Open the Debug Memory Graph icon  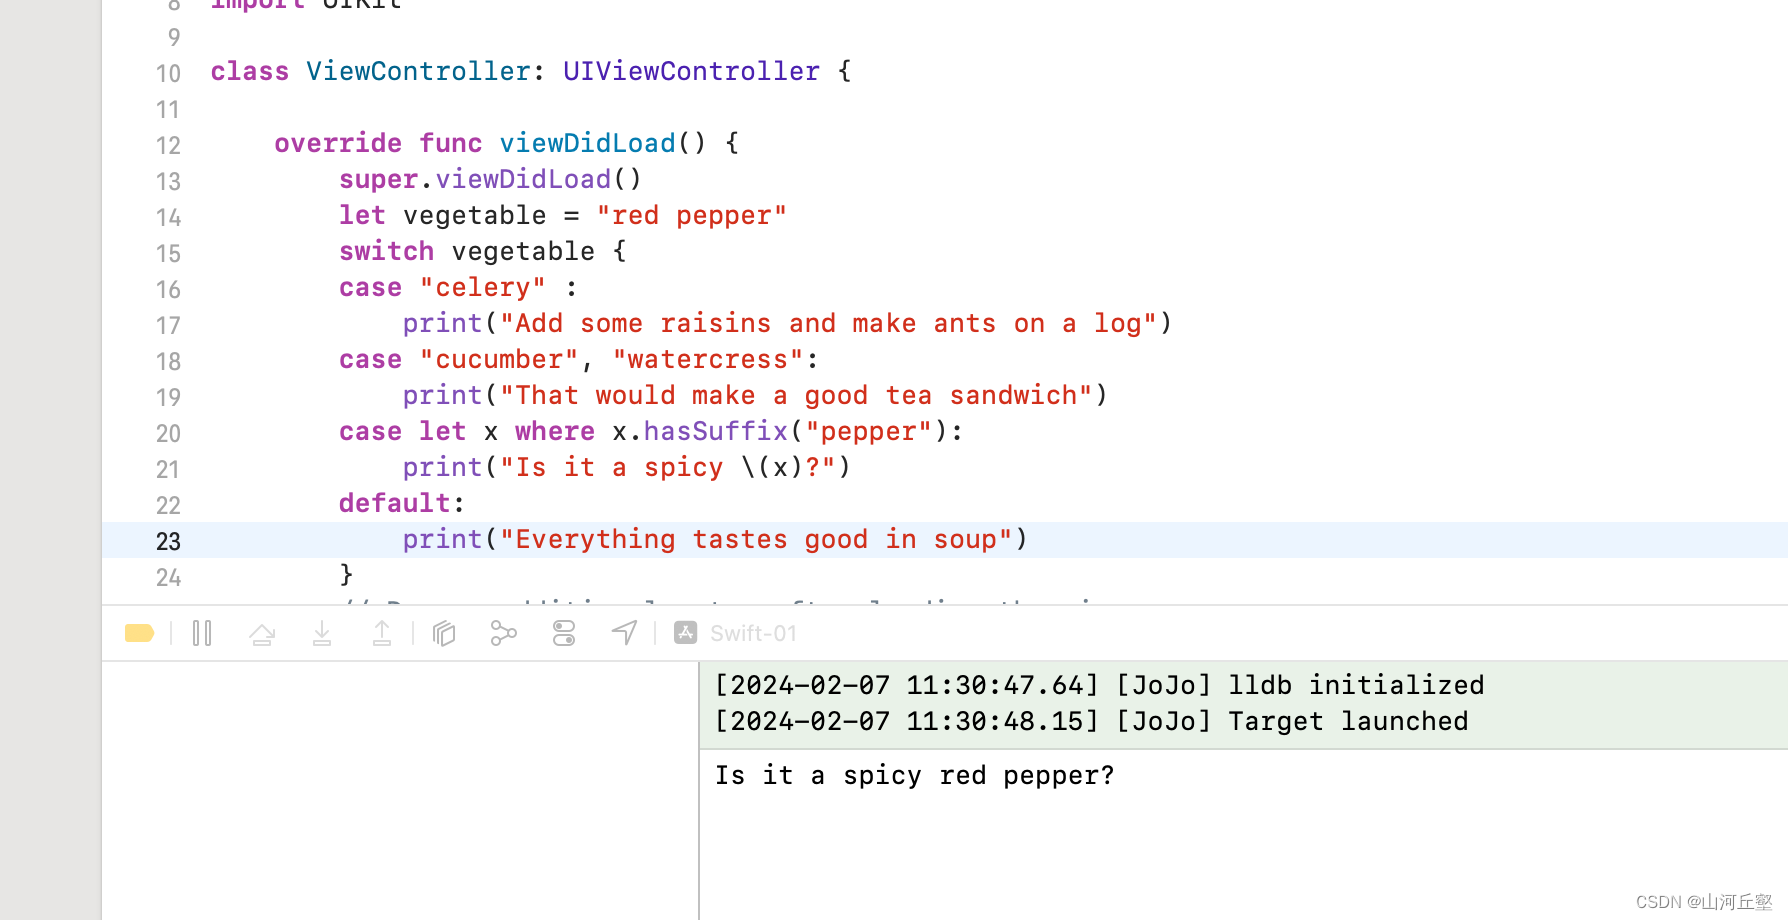tap(504, 633)
